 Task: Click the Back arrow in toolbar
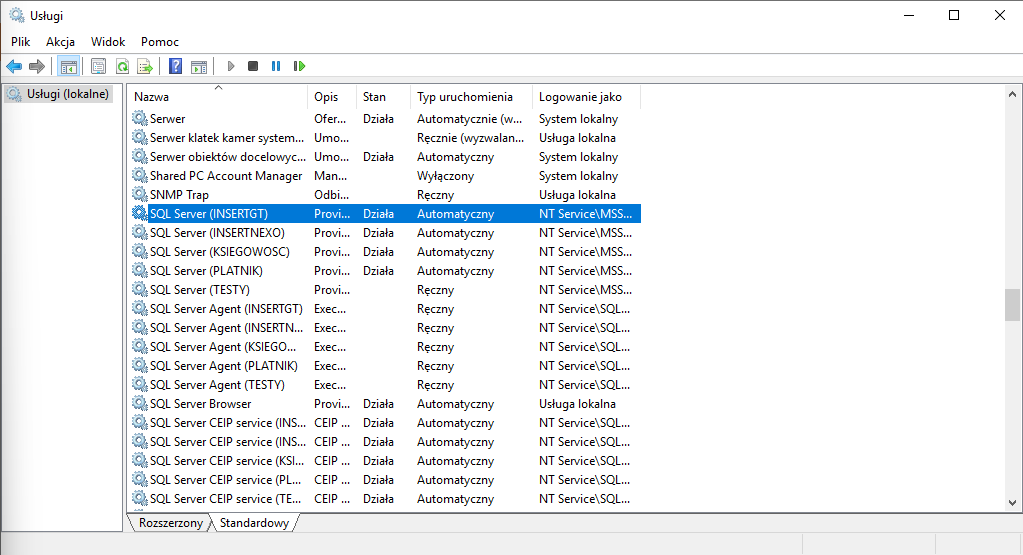click(x=14, y=66)
